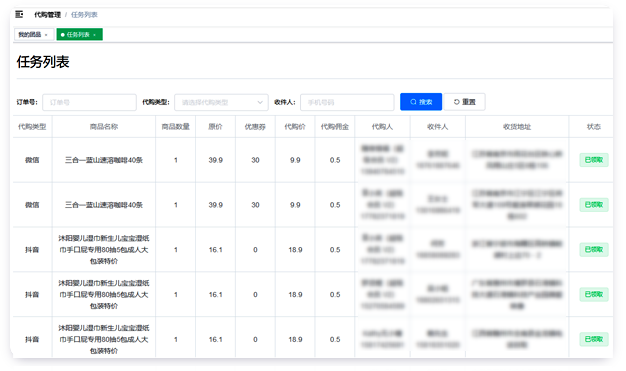Open the 代购类型 dropdown arrow
Screen dimensions: 626x371
(260, 102)
